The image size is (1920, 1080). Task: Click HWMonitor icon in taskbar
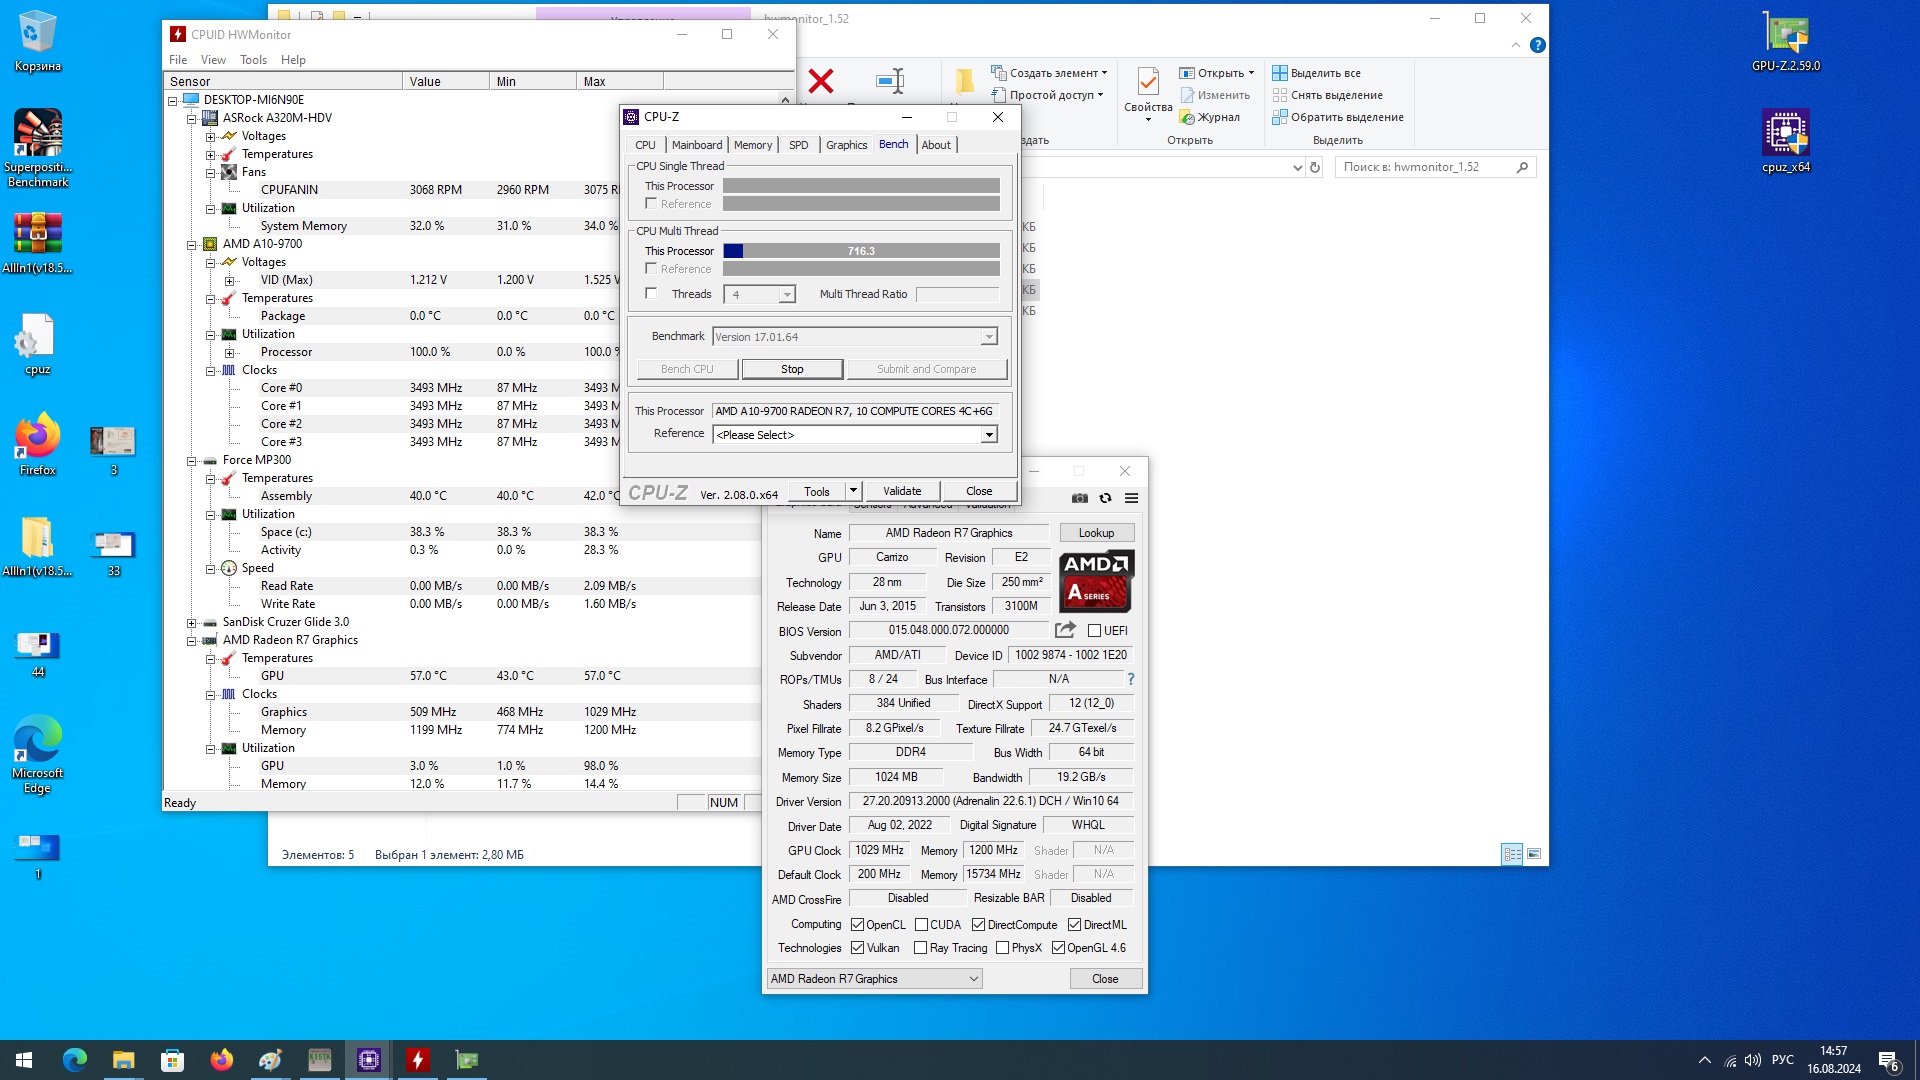click(418, 1060)
